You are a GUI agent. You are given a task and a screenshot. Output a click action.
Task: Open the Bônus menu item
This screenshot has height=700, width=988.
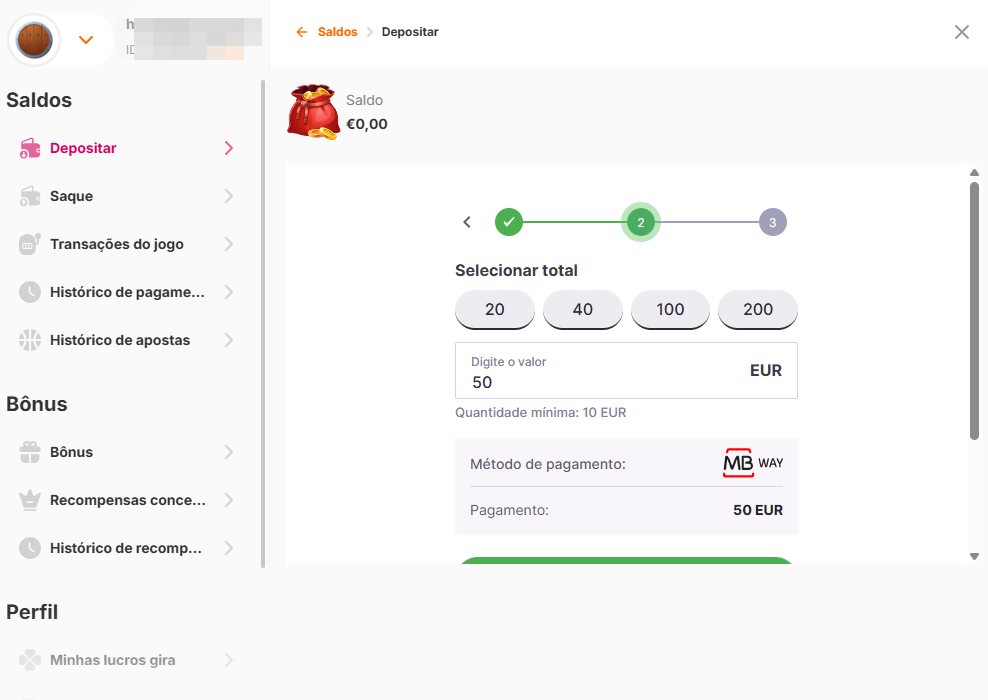click(127, 452)
